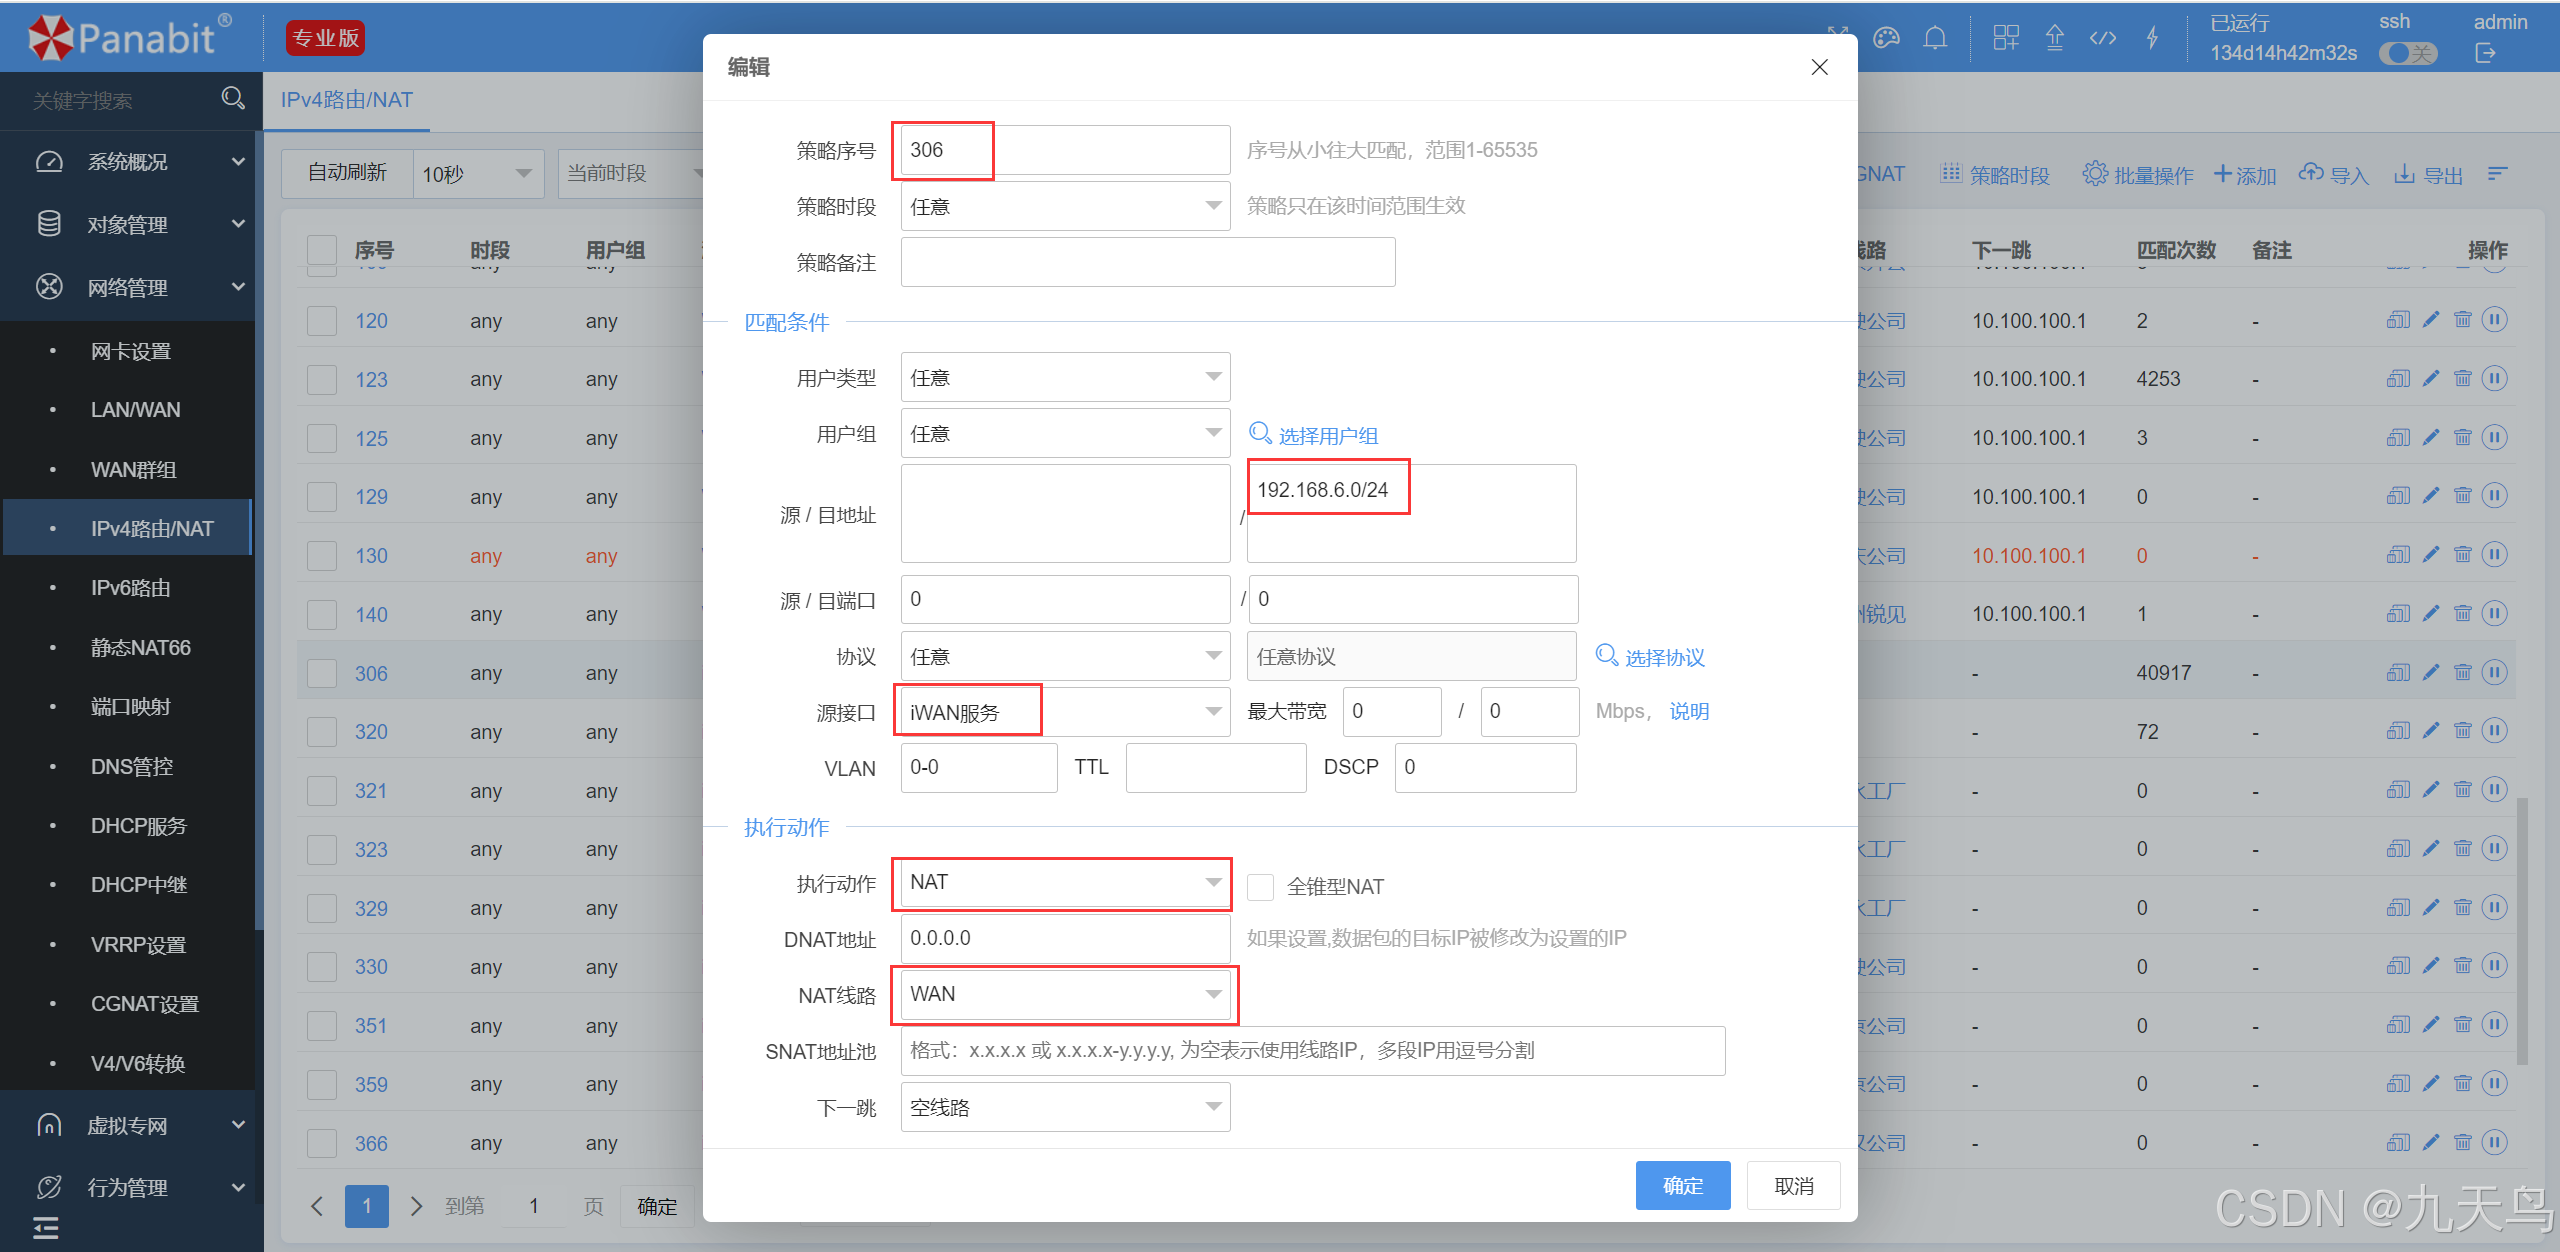Image resolution: width=2560 pixels, height=1252 pixels.
Task: Click the logout icon below admin
Action: pos(2485,54)
